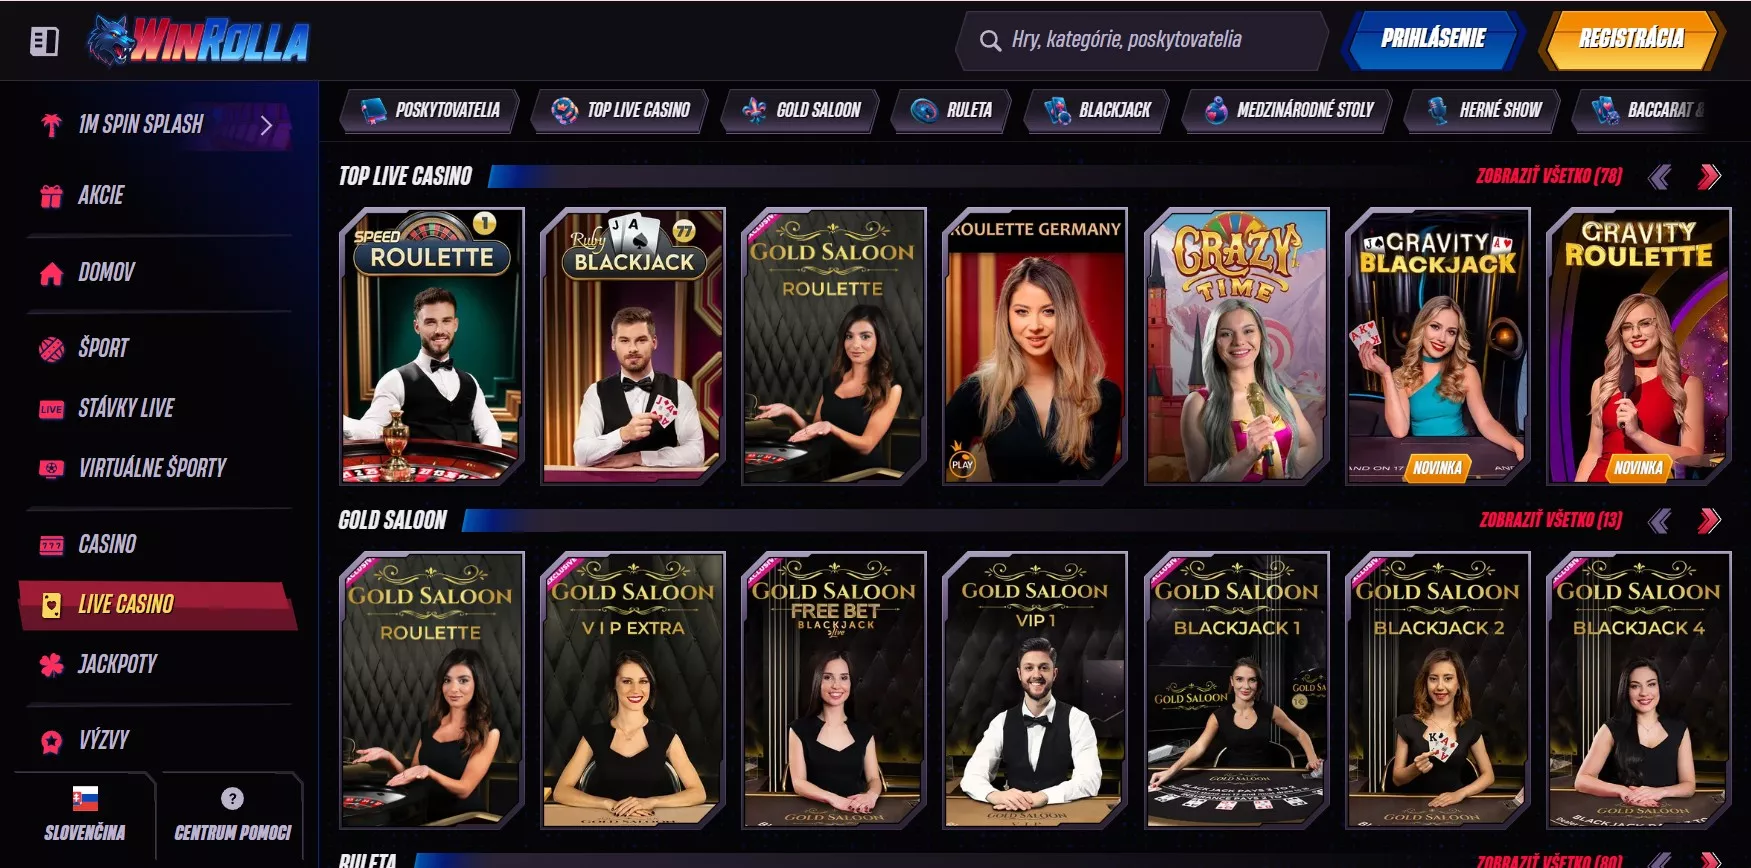View all 78 Top Live Casino games

(1549, 177)
